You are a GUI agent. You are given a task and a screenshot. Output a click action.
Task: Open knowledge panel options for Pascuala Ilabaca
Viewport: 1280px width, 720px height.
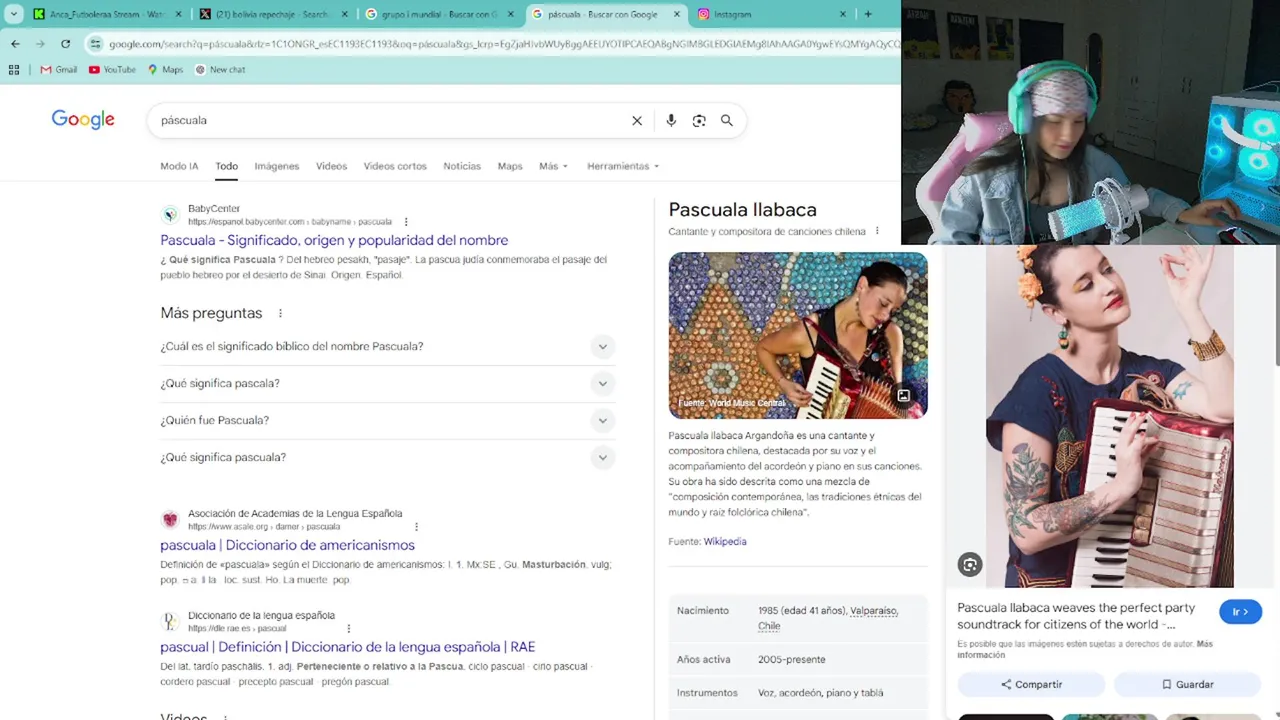click(x=877, y=231)
